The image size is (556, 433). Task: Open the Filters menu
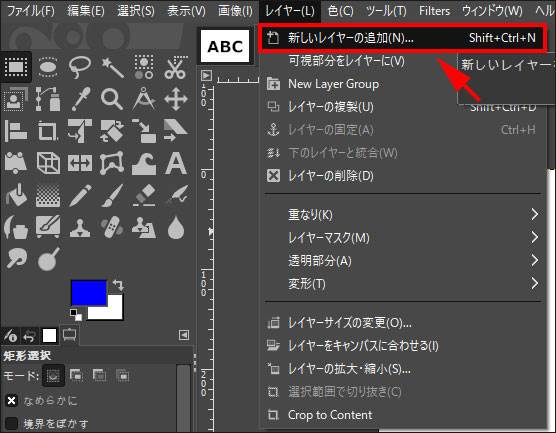434,11
